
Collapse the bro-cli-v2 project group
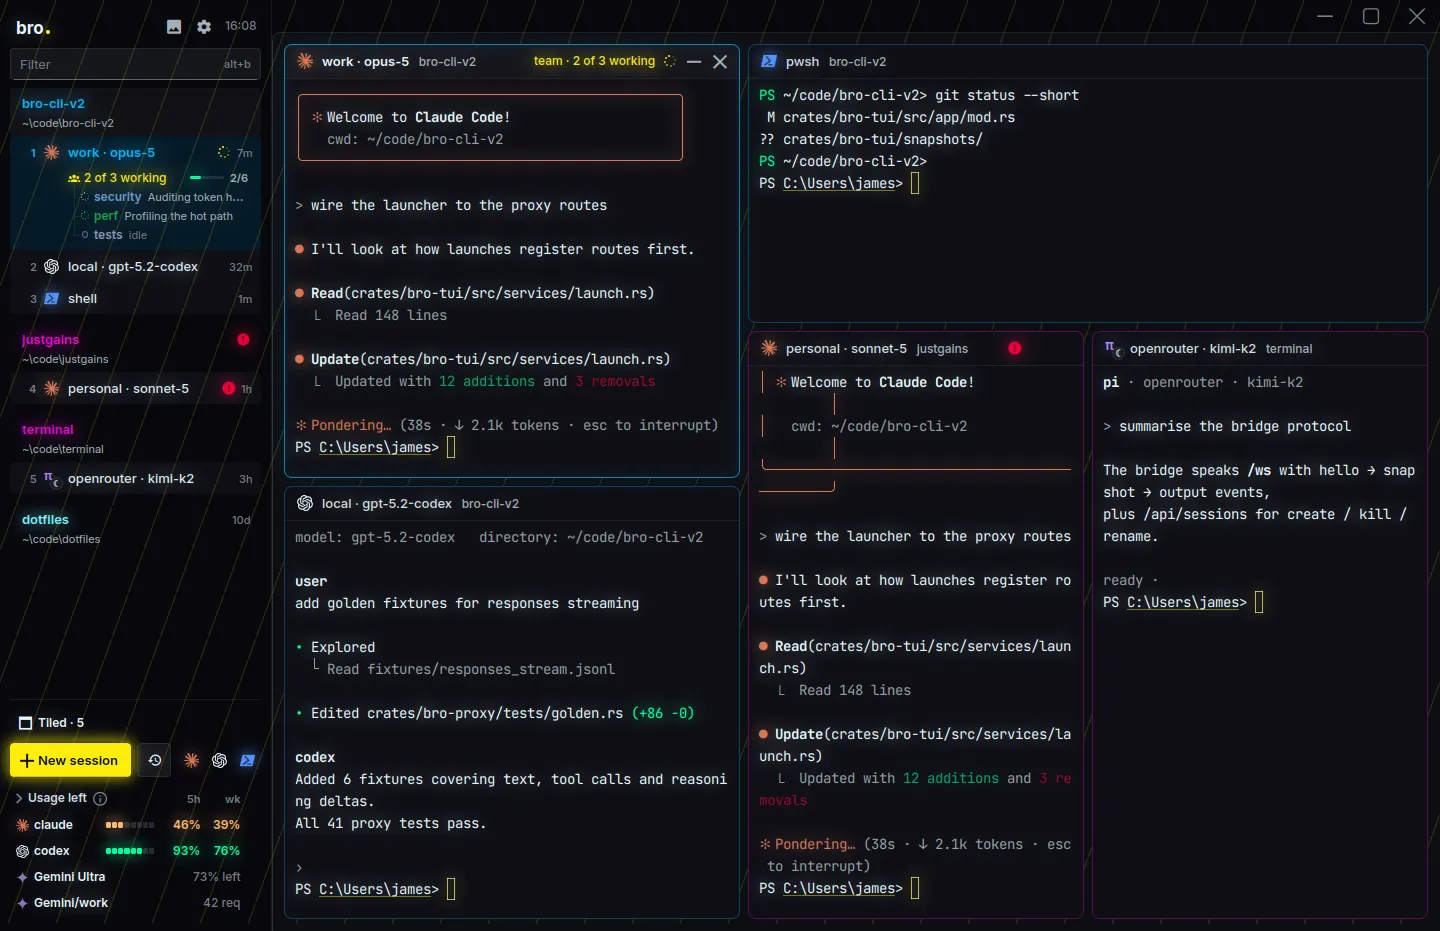pyautogui.click(x=53, y=104)
